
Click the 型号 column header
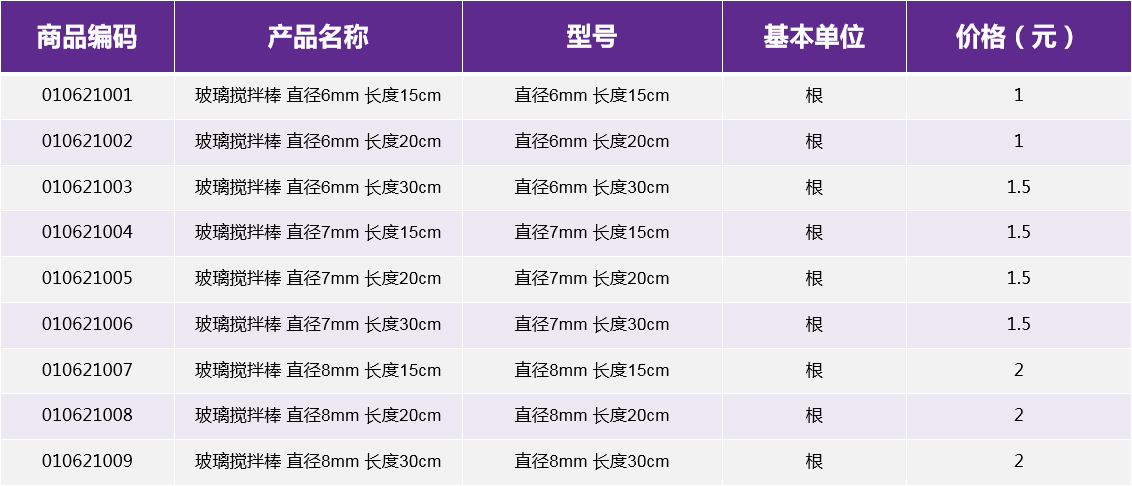[592, 37]
